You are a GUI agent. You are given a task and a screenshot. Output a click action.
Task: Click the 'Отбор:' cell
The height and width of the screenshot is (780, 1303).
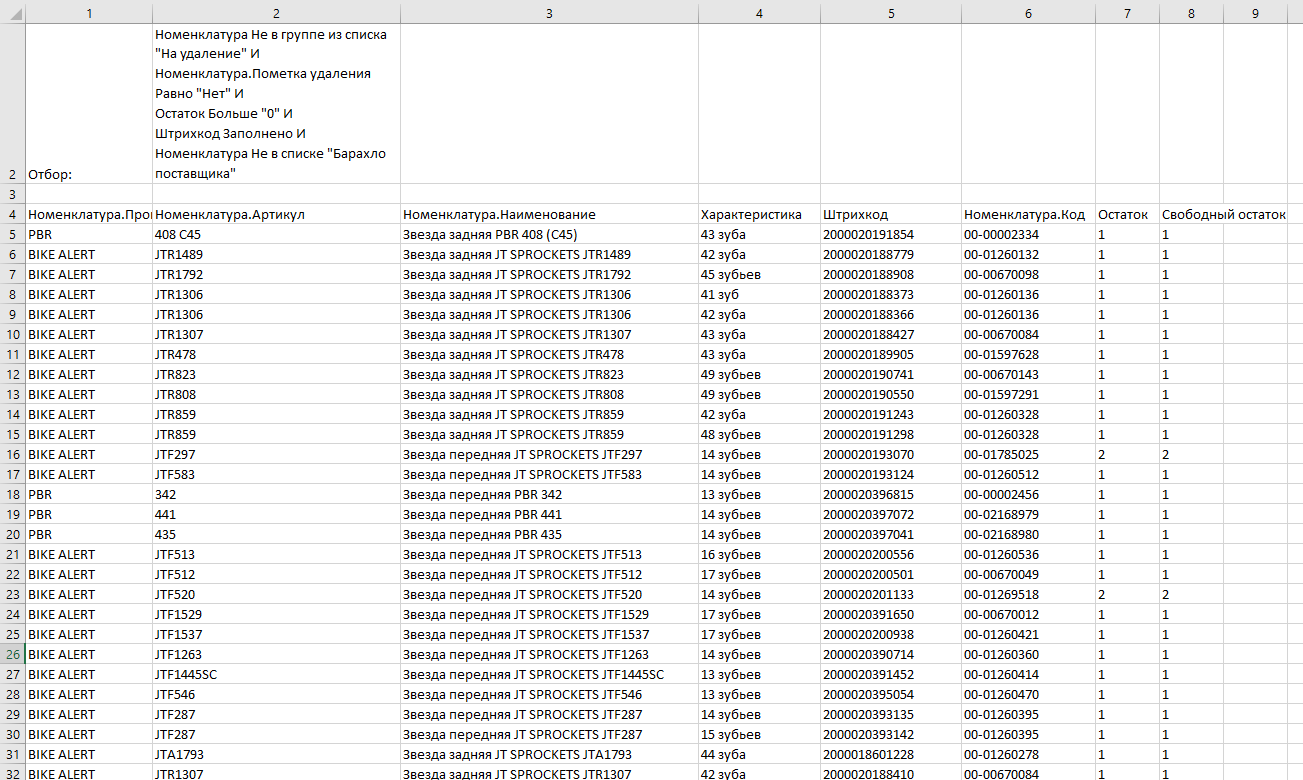[88, 174]
